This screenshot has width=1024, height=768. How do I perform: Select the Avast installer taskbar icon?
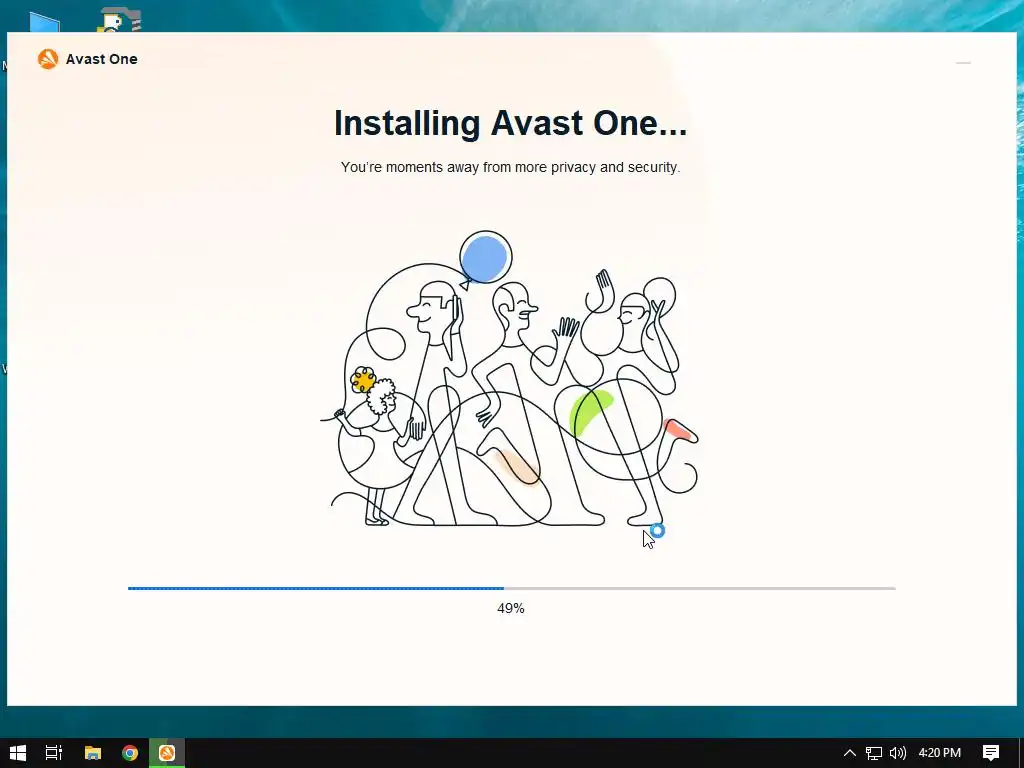coord(167,753)
